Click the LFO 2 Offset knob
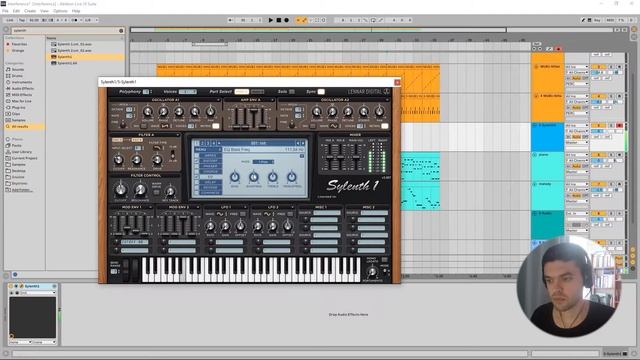This screenshot has height=360, width=640. pyautogui.click(x=288, y=226)
